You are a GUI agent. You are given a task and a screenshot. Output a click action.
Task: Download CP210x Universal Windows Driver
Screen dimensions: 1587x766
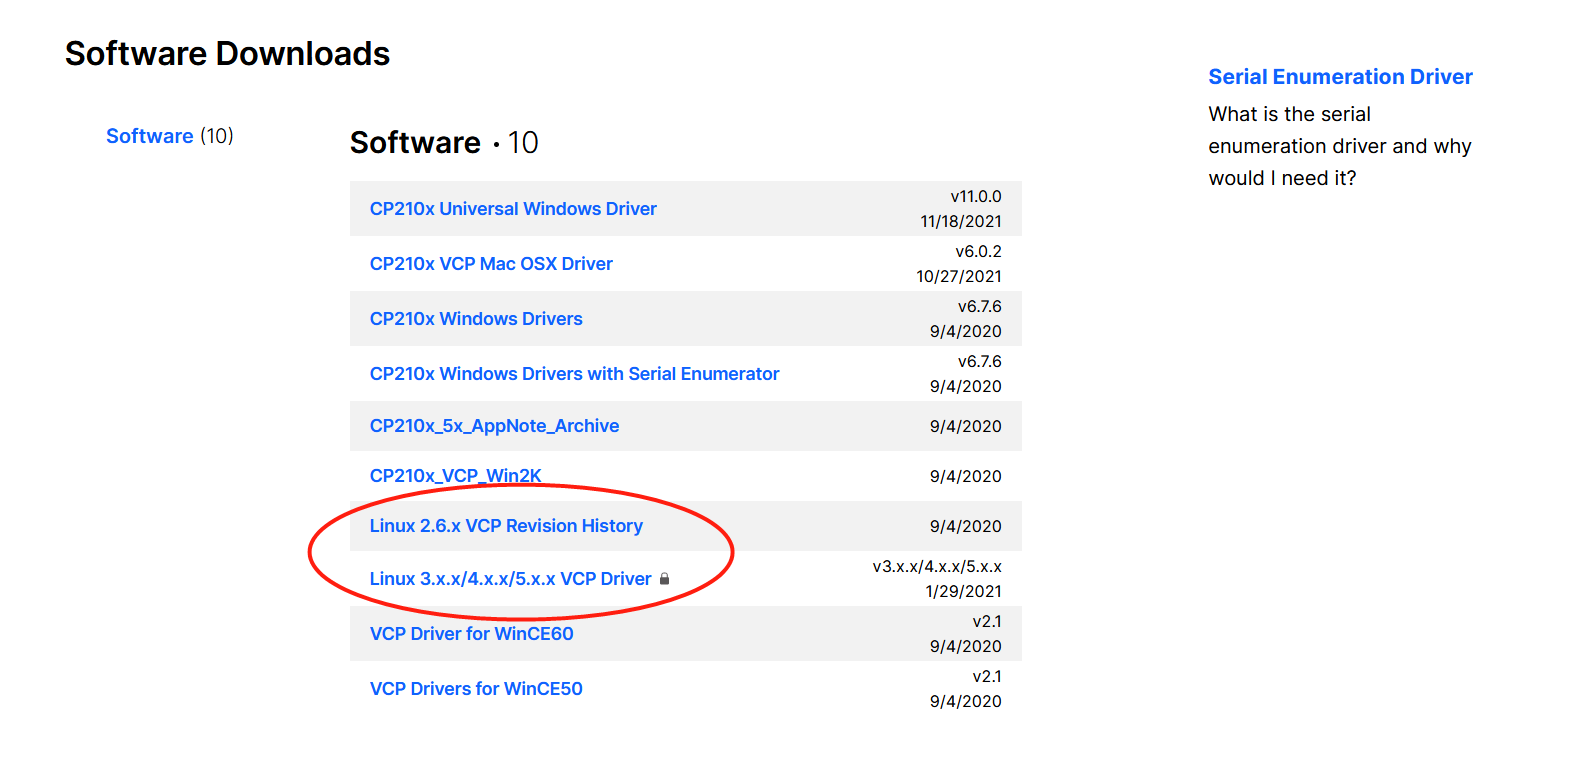coord(513,209)
